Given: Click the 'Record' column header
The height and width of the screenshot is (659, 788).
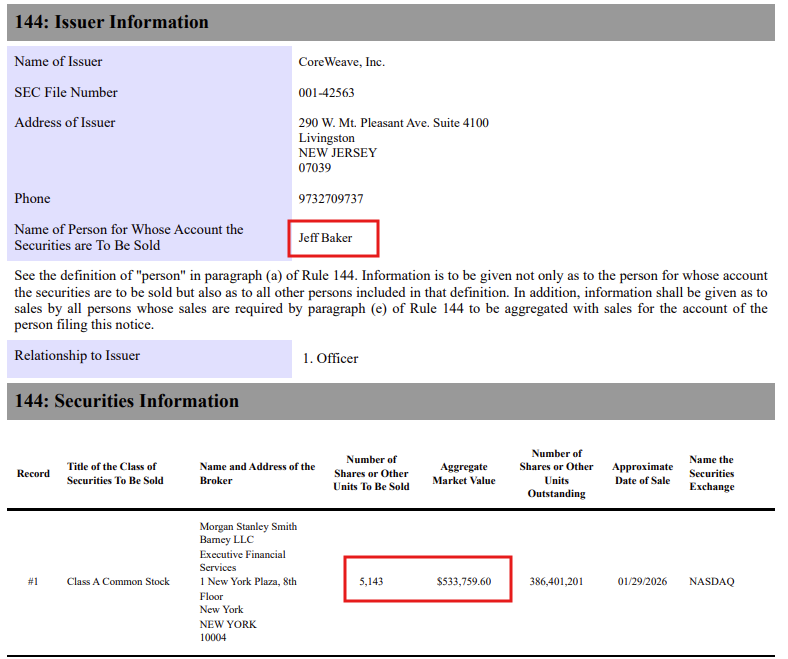Looking at the screenshot, I should 33,474.
